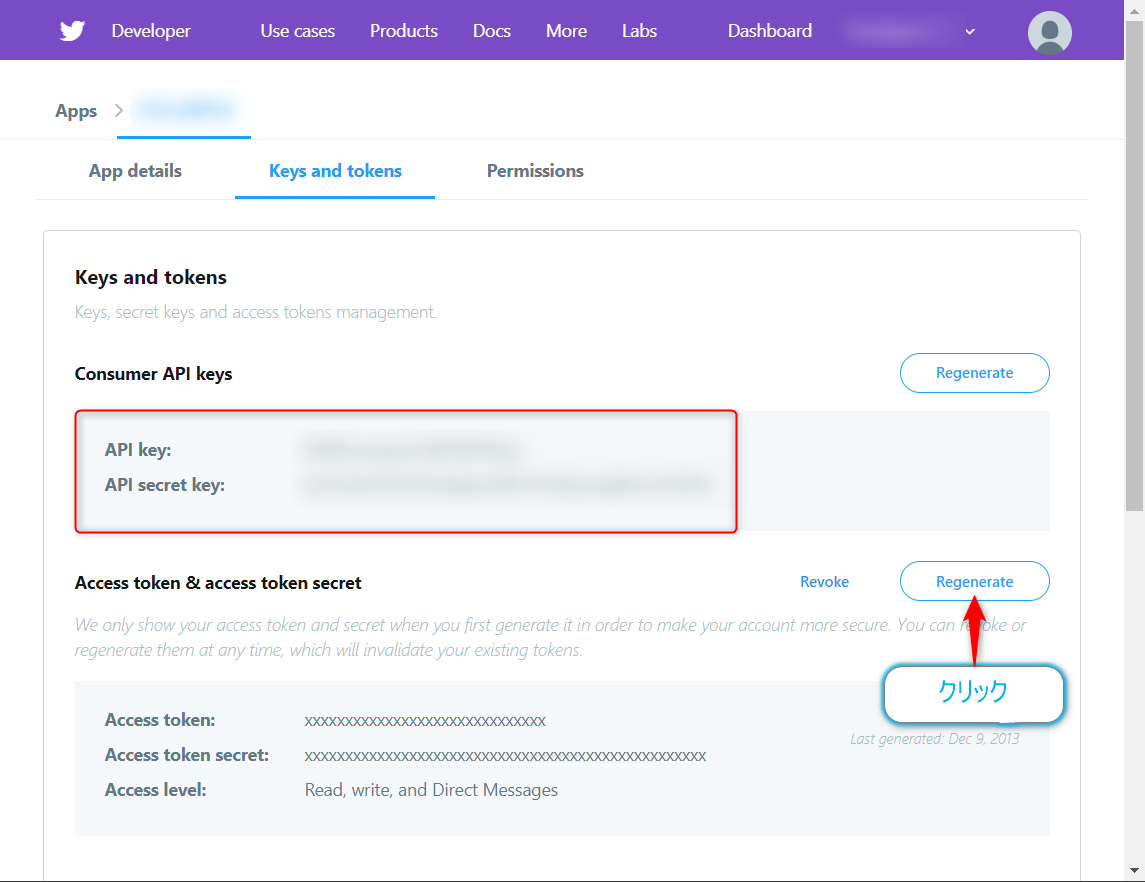Viewport: 1145px width, 882px height.
Task: Click 'Access token & access token secret' heading
Action: tap(218, 583)
